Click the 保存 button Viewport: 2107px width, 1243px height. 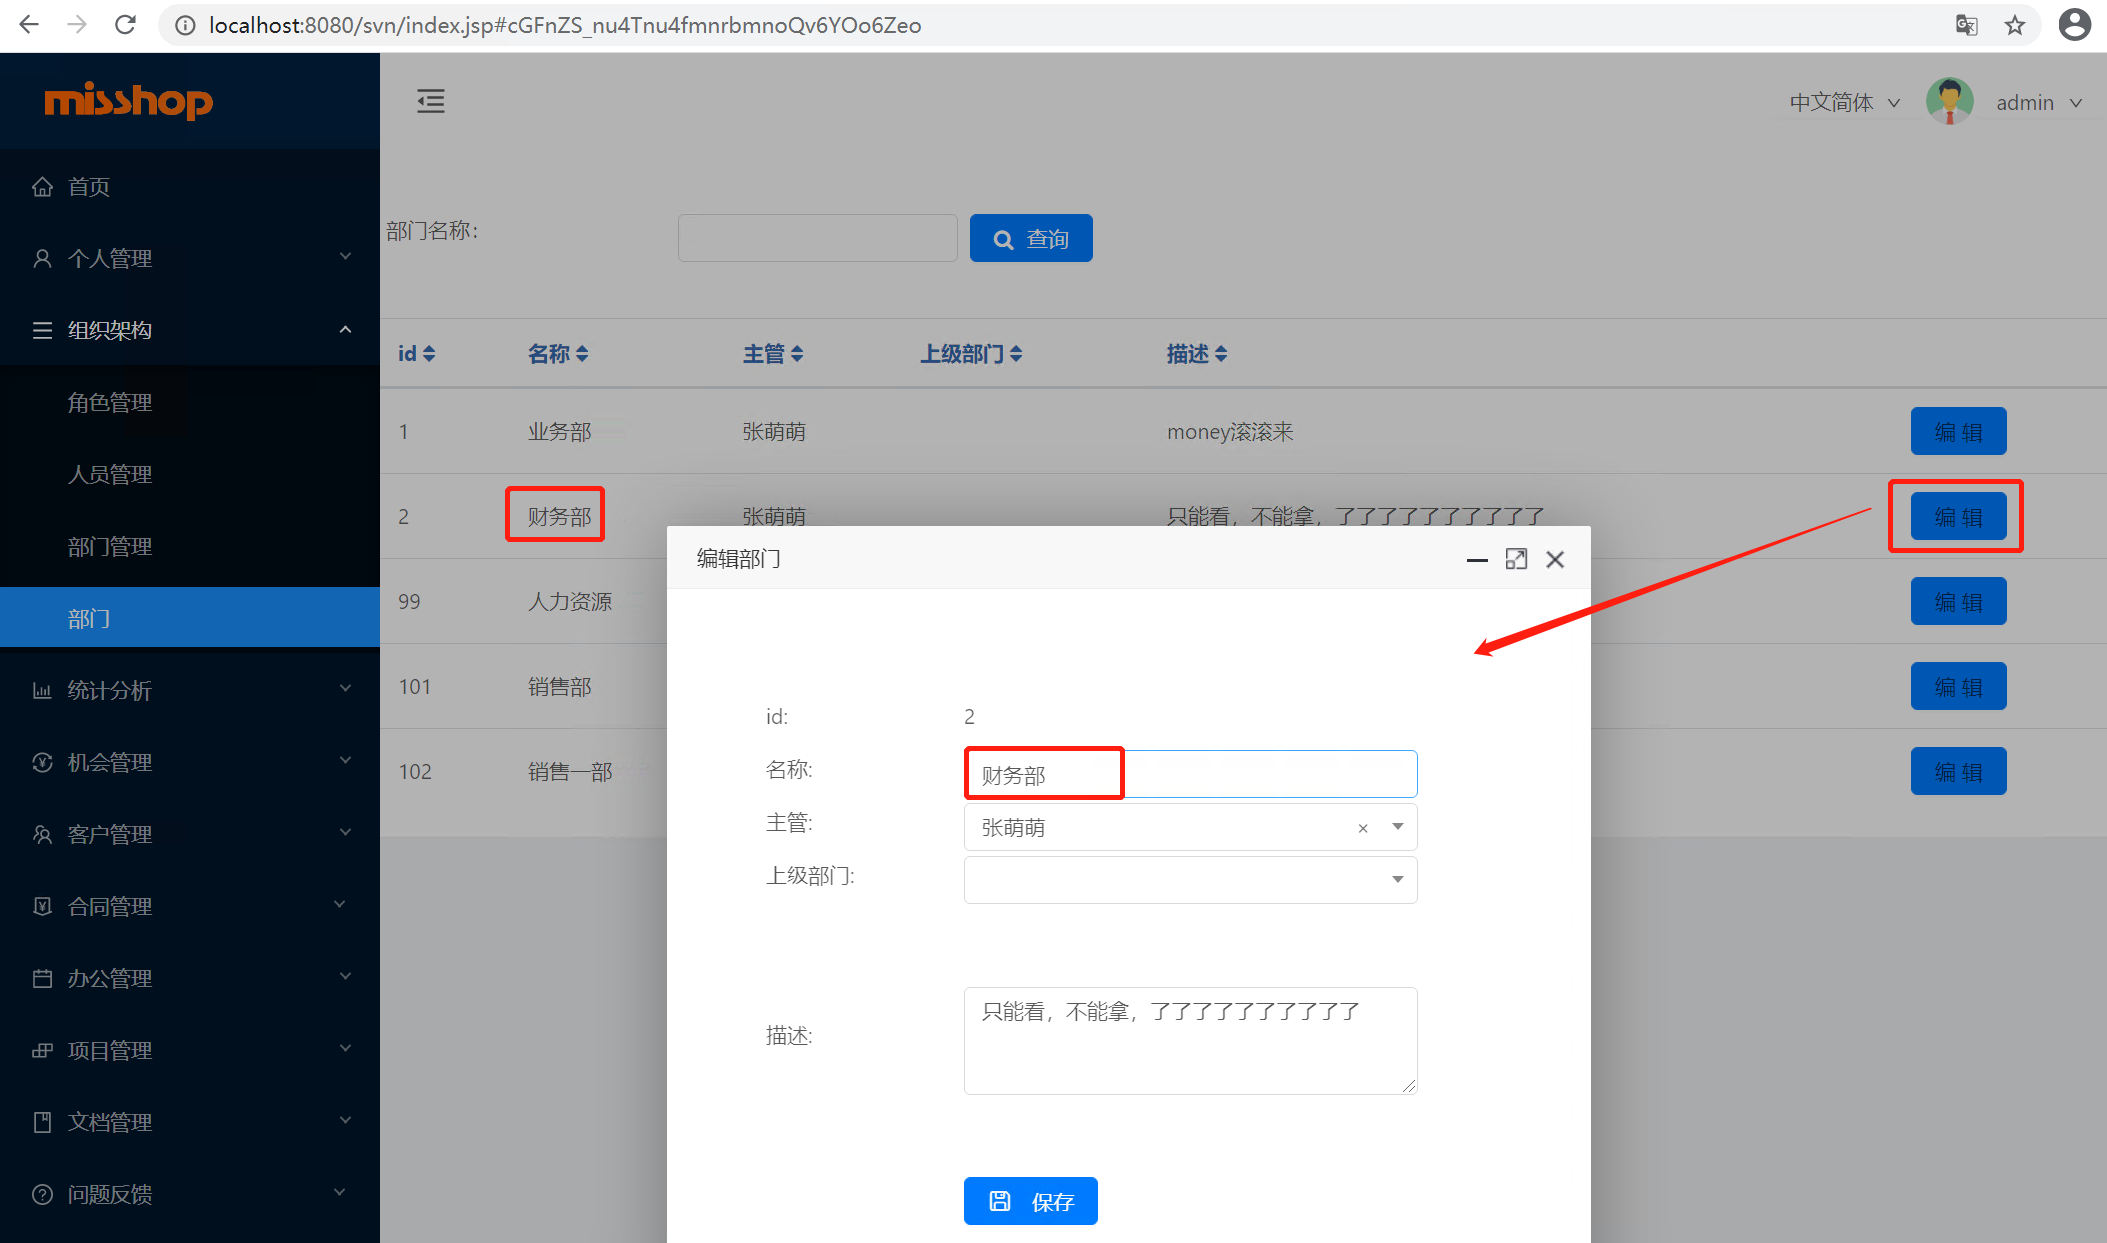coord(1030,1201)
